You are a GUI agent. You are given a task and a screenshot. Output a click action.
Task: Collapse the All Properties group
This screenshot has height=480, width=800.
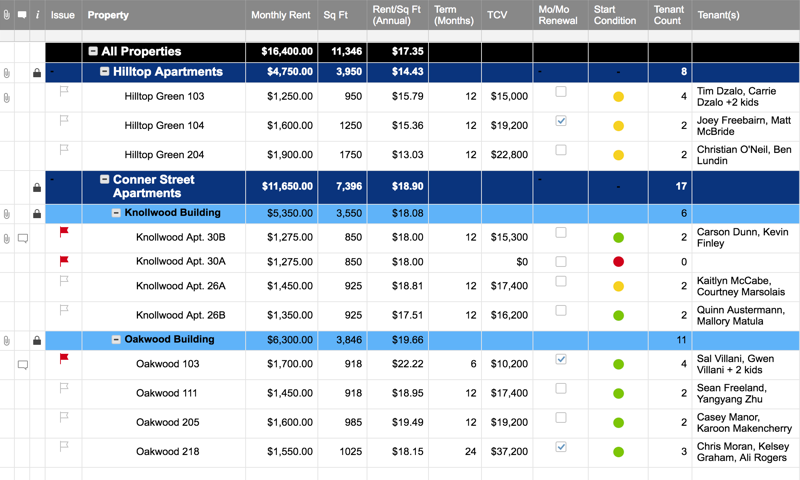coord(93,51)
